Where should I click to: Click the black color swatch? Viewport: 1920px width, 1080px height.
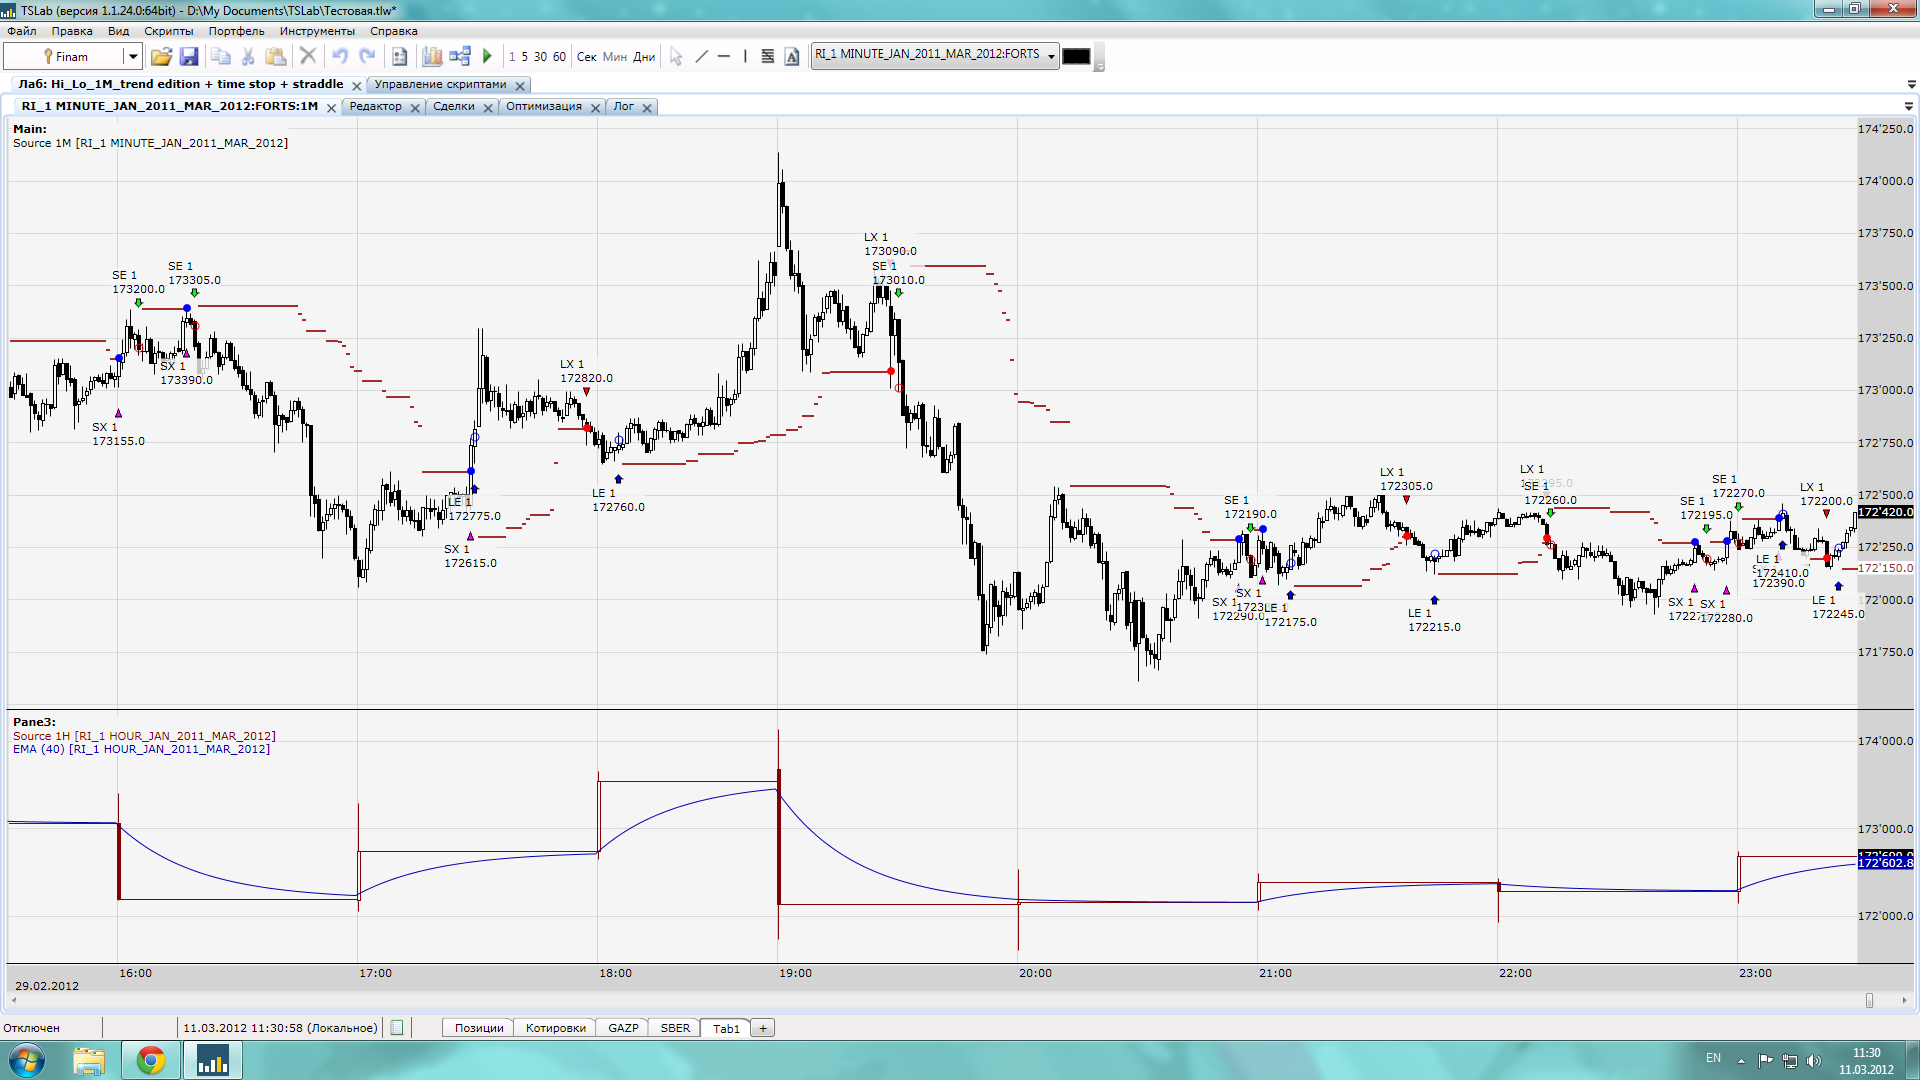tap(1076, 57)
